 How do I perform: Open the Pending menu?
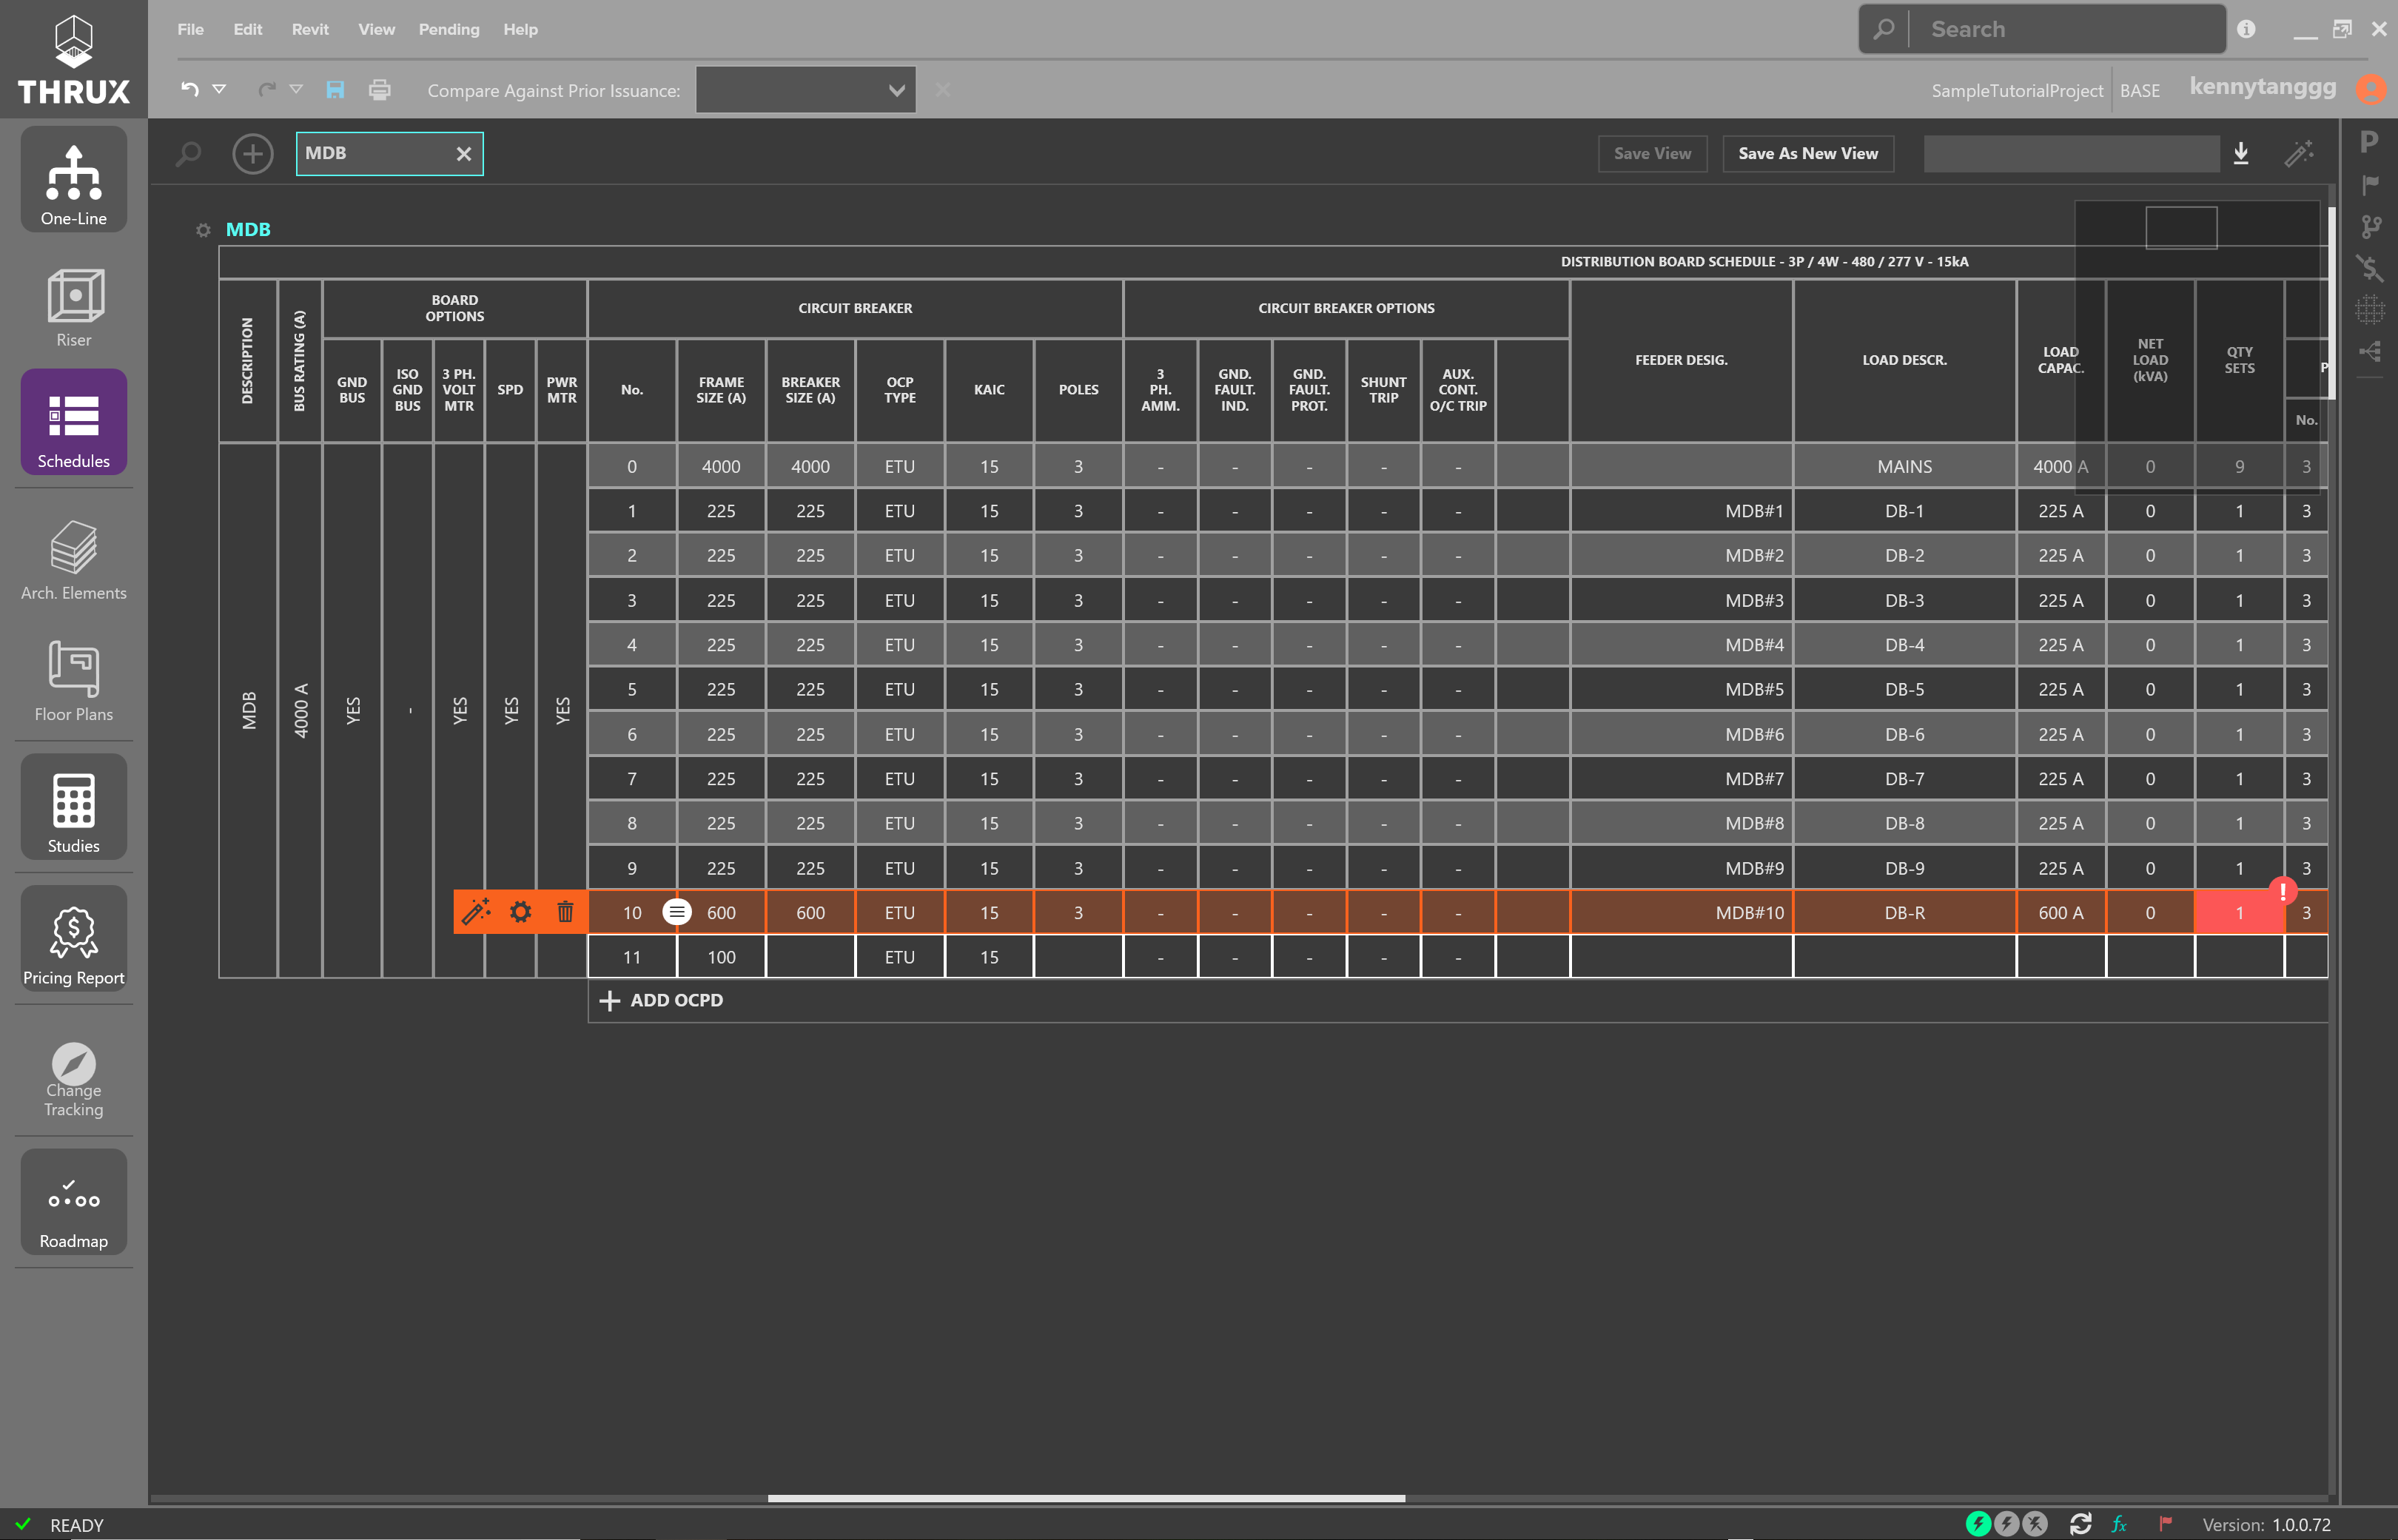(449, 29)
